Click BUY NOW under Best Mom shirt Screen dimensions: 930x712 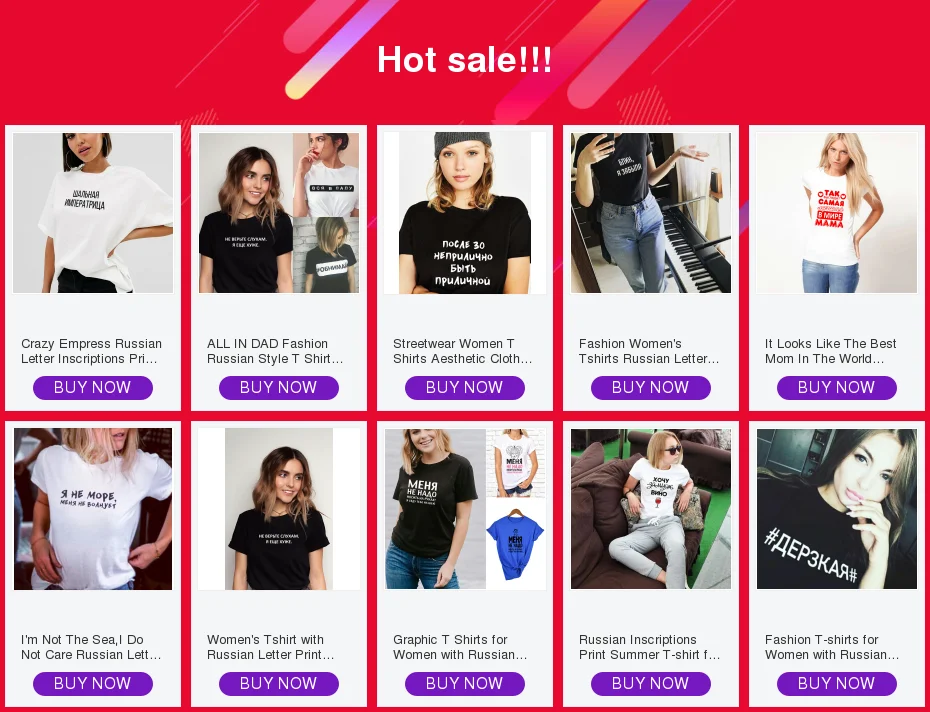tap(837, 387)
